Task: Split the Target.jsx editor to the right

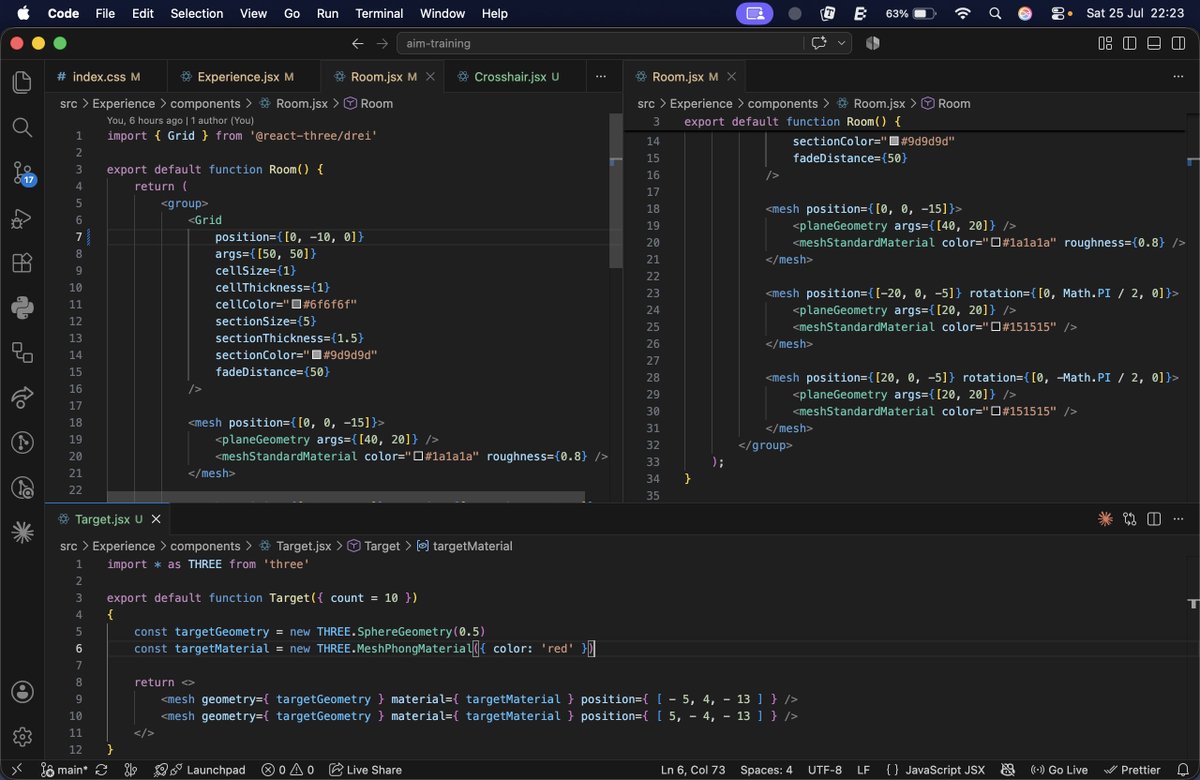Action: click(1154, 519)
